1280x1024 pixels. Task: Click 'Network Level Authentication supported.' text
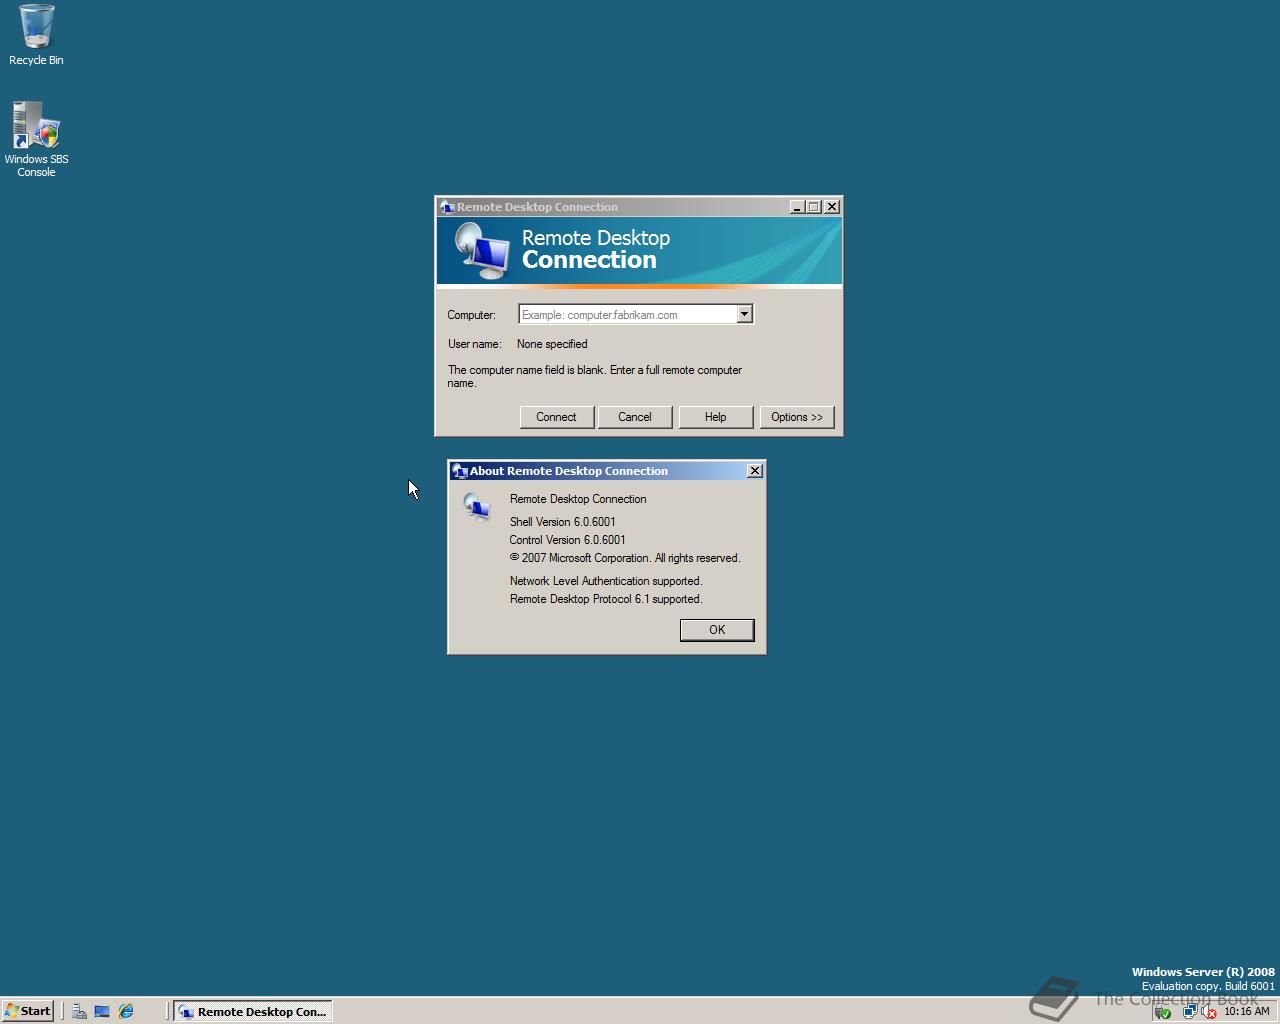606,581
